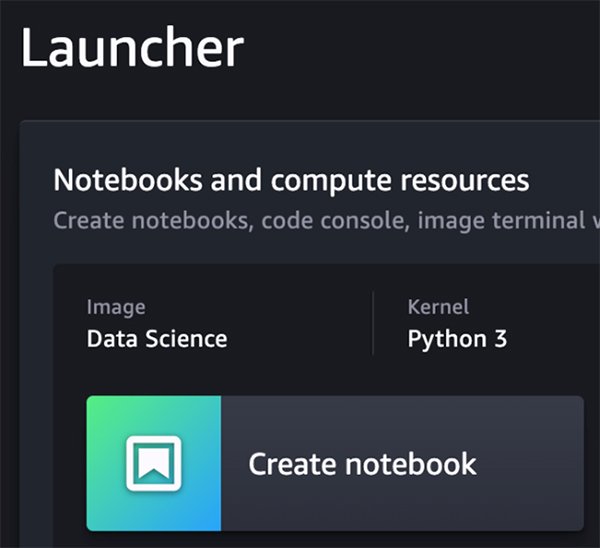Click the Kernel field label
Screen dimensions: 600x548
tap(438, 307)
